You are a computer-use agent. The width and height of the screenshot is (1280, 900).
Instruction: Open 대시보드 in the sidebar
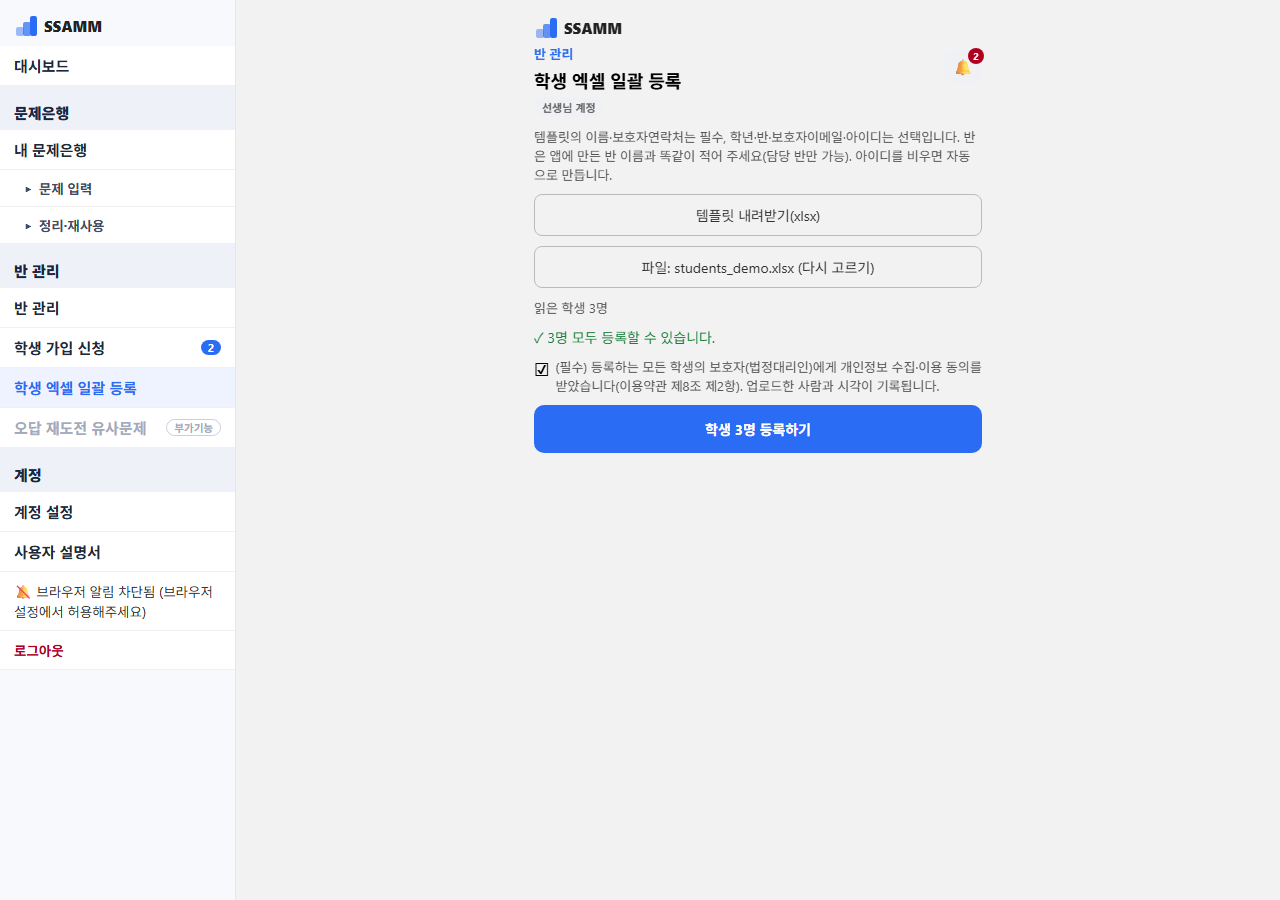(117, 66)
